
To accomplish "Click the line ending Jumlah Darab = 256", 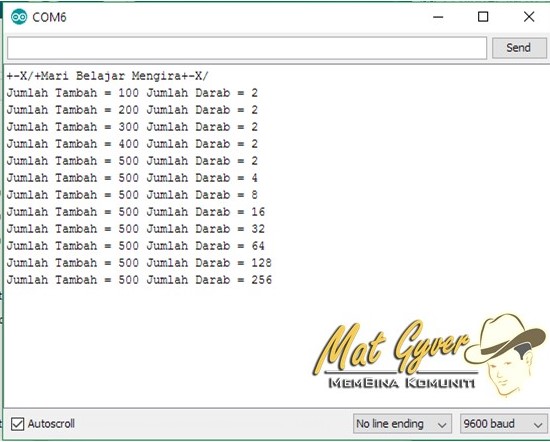I will coord(139,280).
